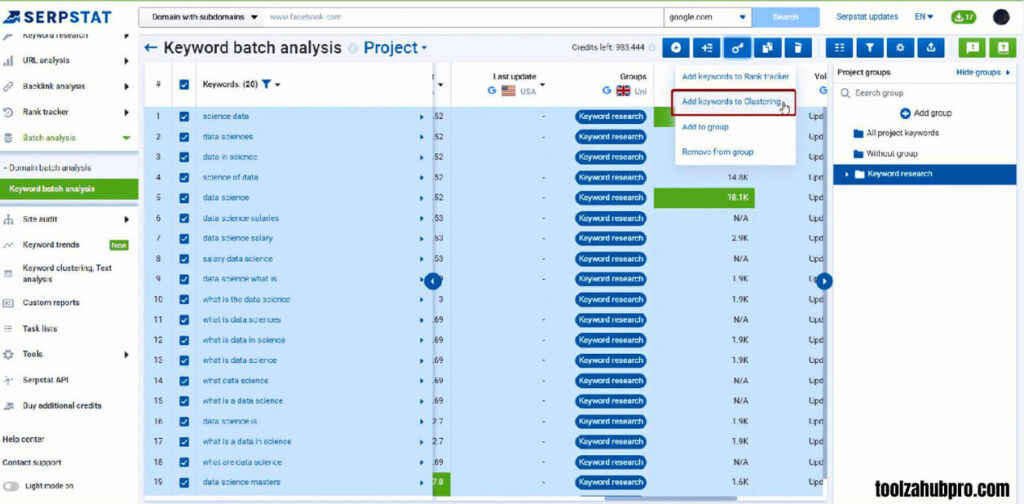This screenshot has width=1024, height=504.
Task: Click the green help book icon
Action: click(1003, 48)
